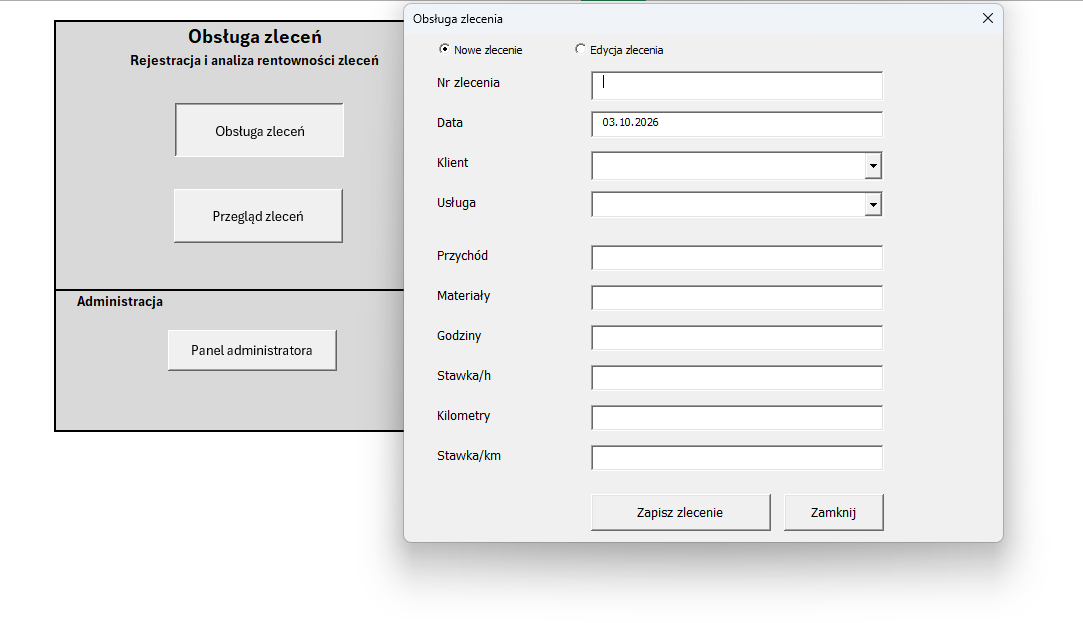
Task: Click the Data field showing 03.10.2026
Action: pyautogui.click(x=737, y=124)
